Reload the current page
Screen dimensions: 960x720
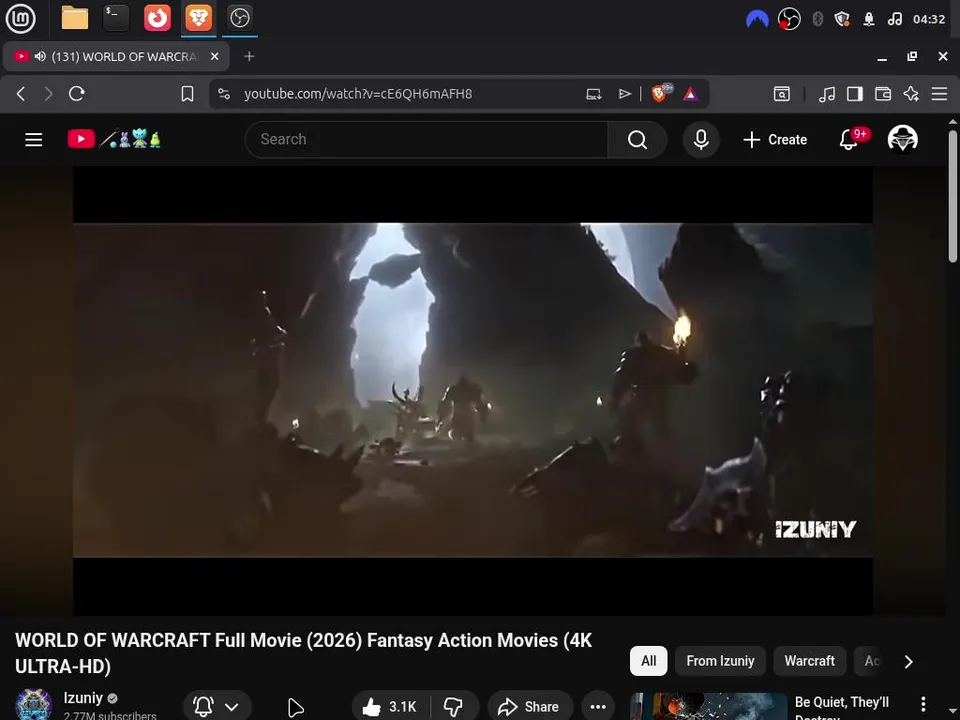77,94
